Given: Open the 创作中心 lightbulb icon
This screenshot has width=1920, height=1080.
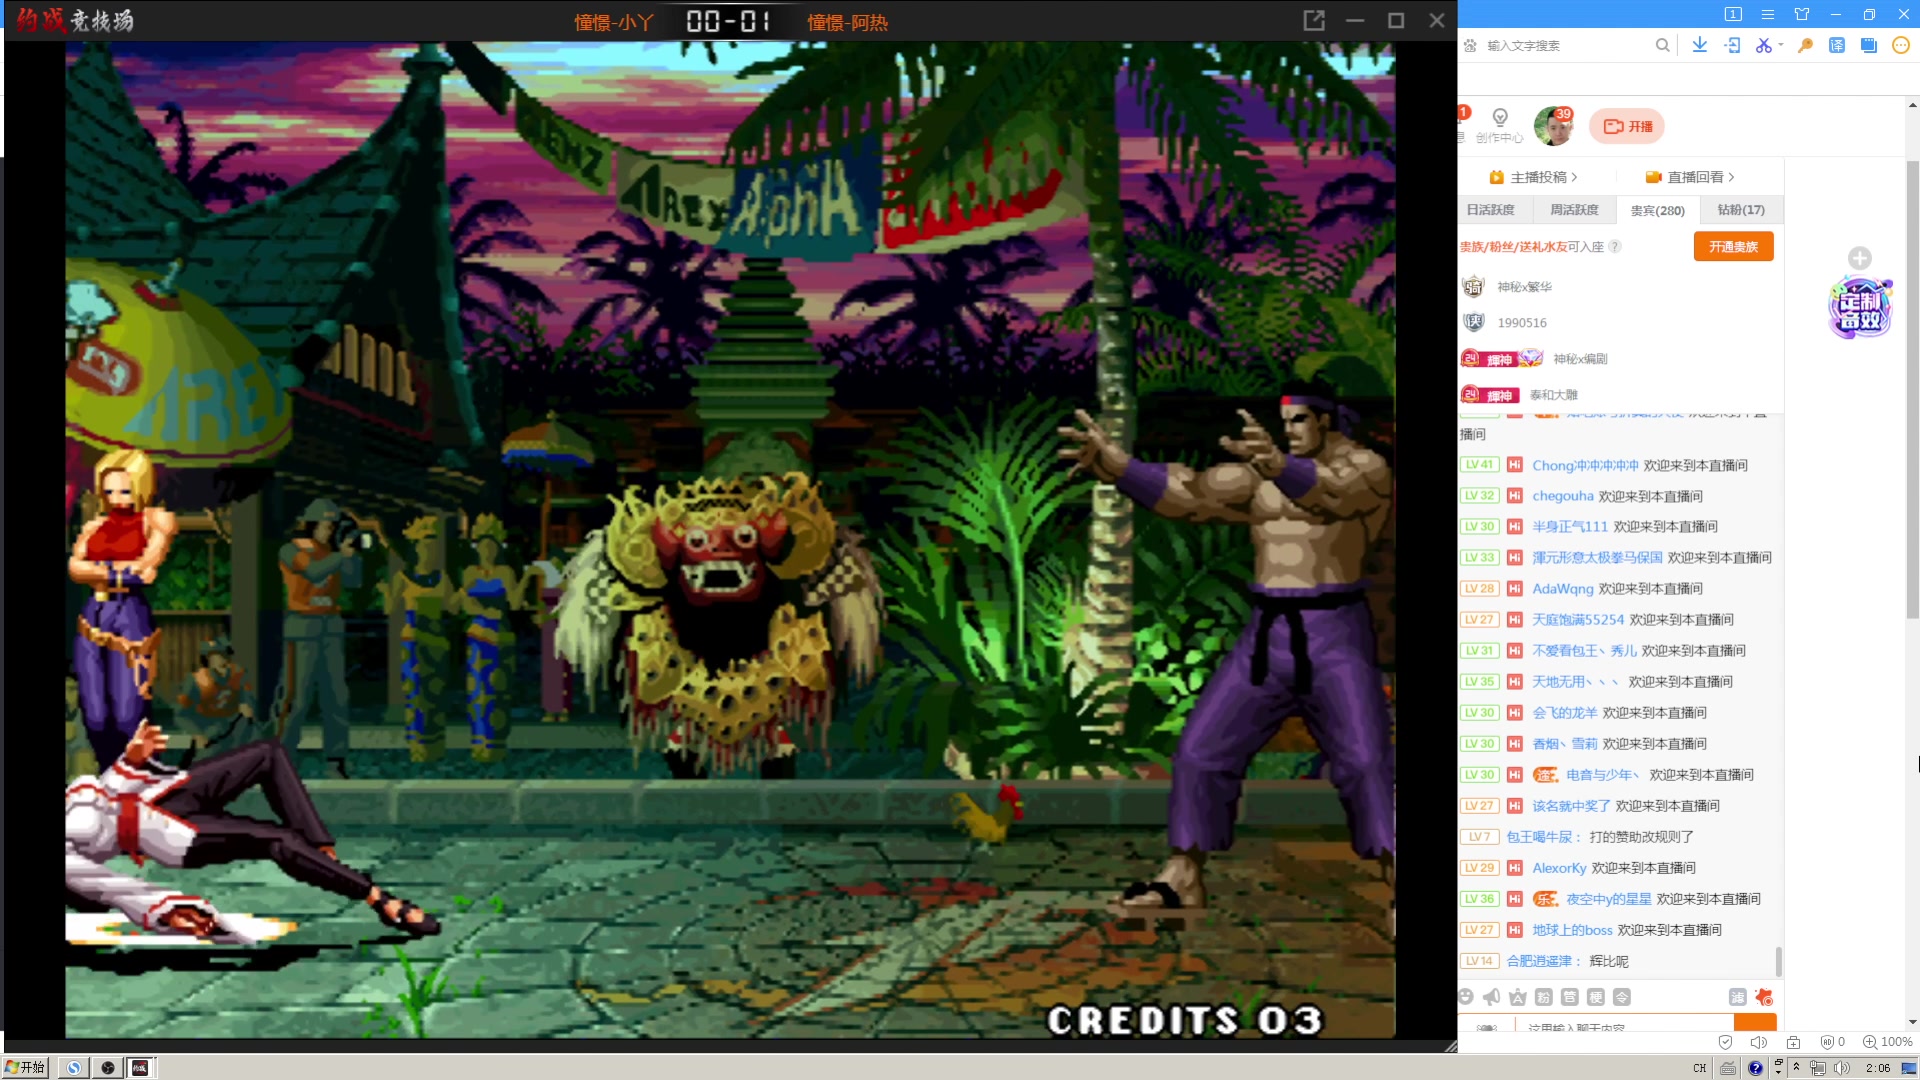Looking at the screenshot, I should coord(1499,125).
